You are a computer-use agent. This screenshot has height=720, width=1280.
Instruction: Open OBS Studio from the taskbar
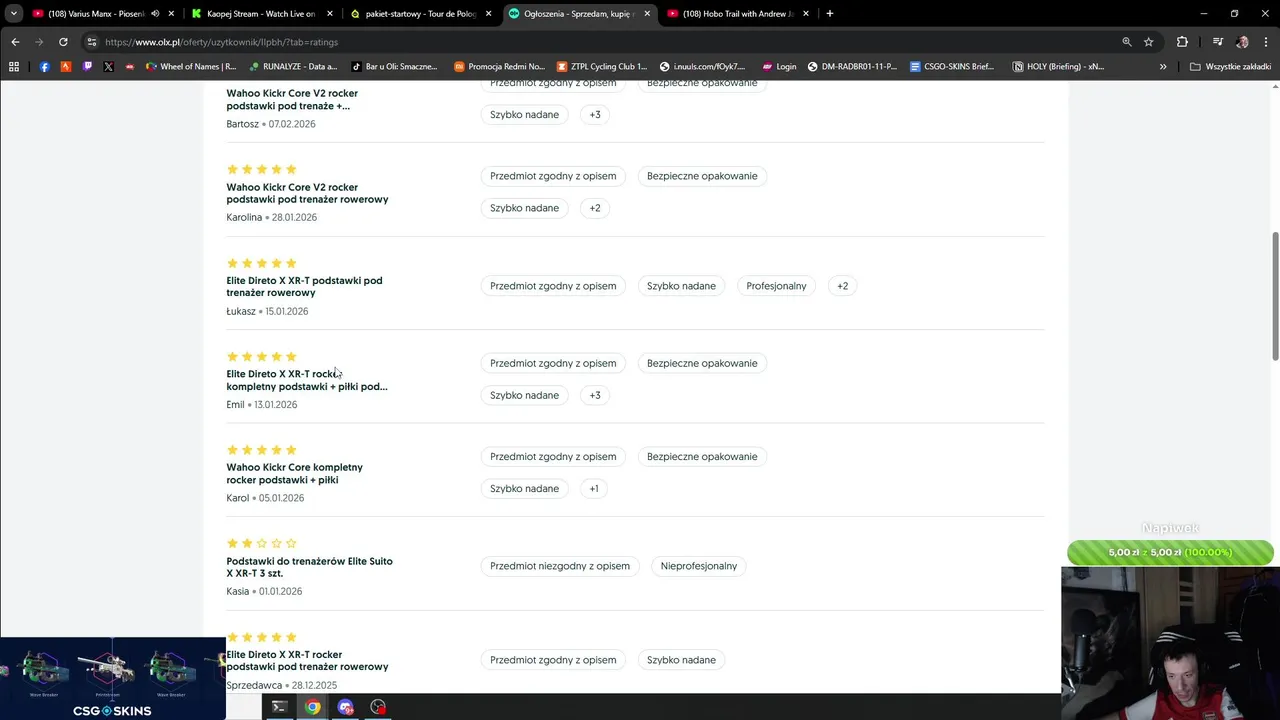pyautogui.click(x=378, y=707)
